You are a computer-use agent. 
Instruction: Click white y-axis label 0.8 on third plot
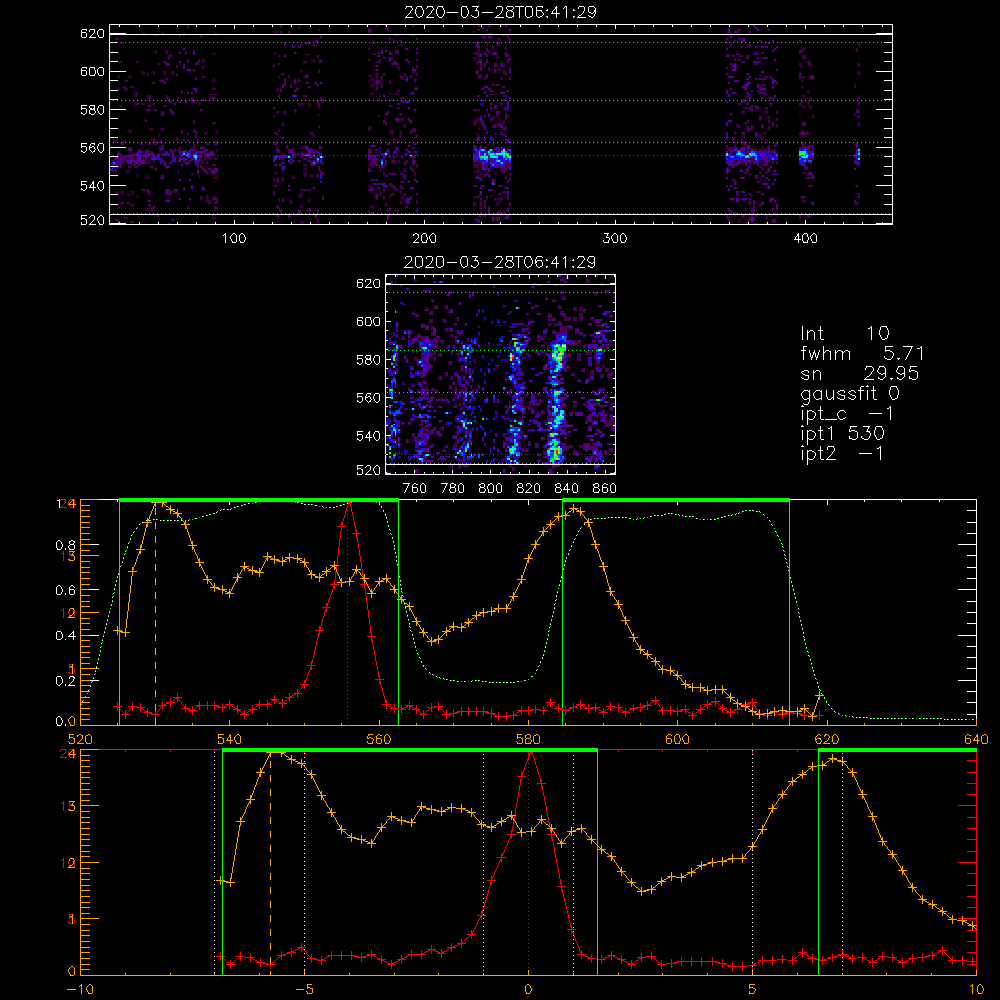click(66, 545)
